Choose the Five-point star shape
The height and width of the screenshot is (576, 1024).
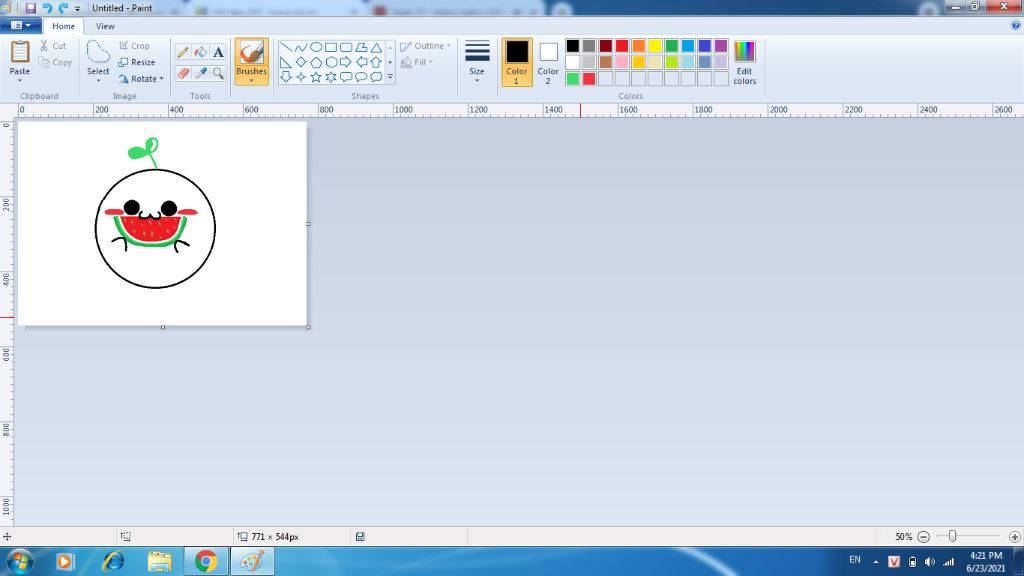coord(316,77)
